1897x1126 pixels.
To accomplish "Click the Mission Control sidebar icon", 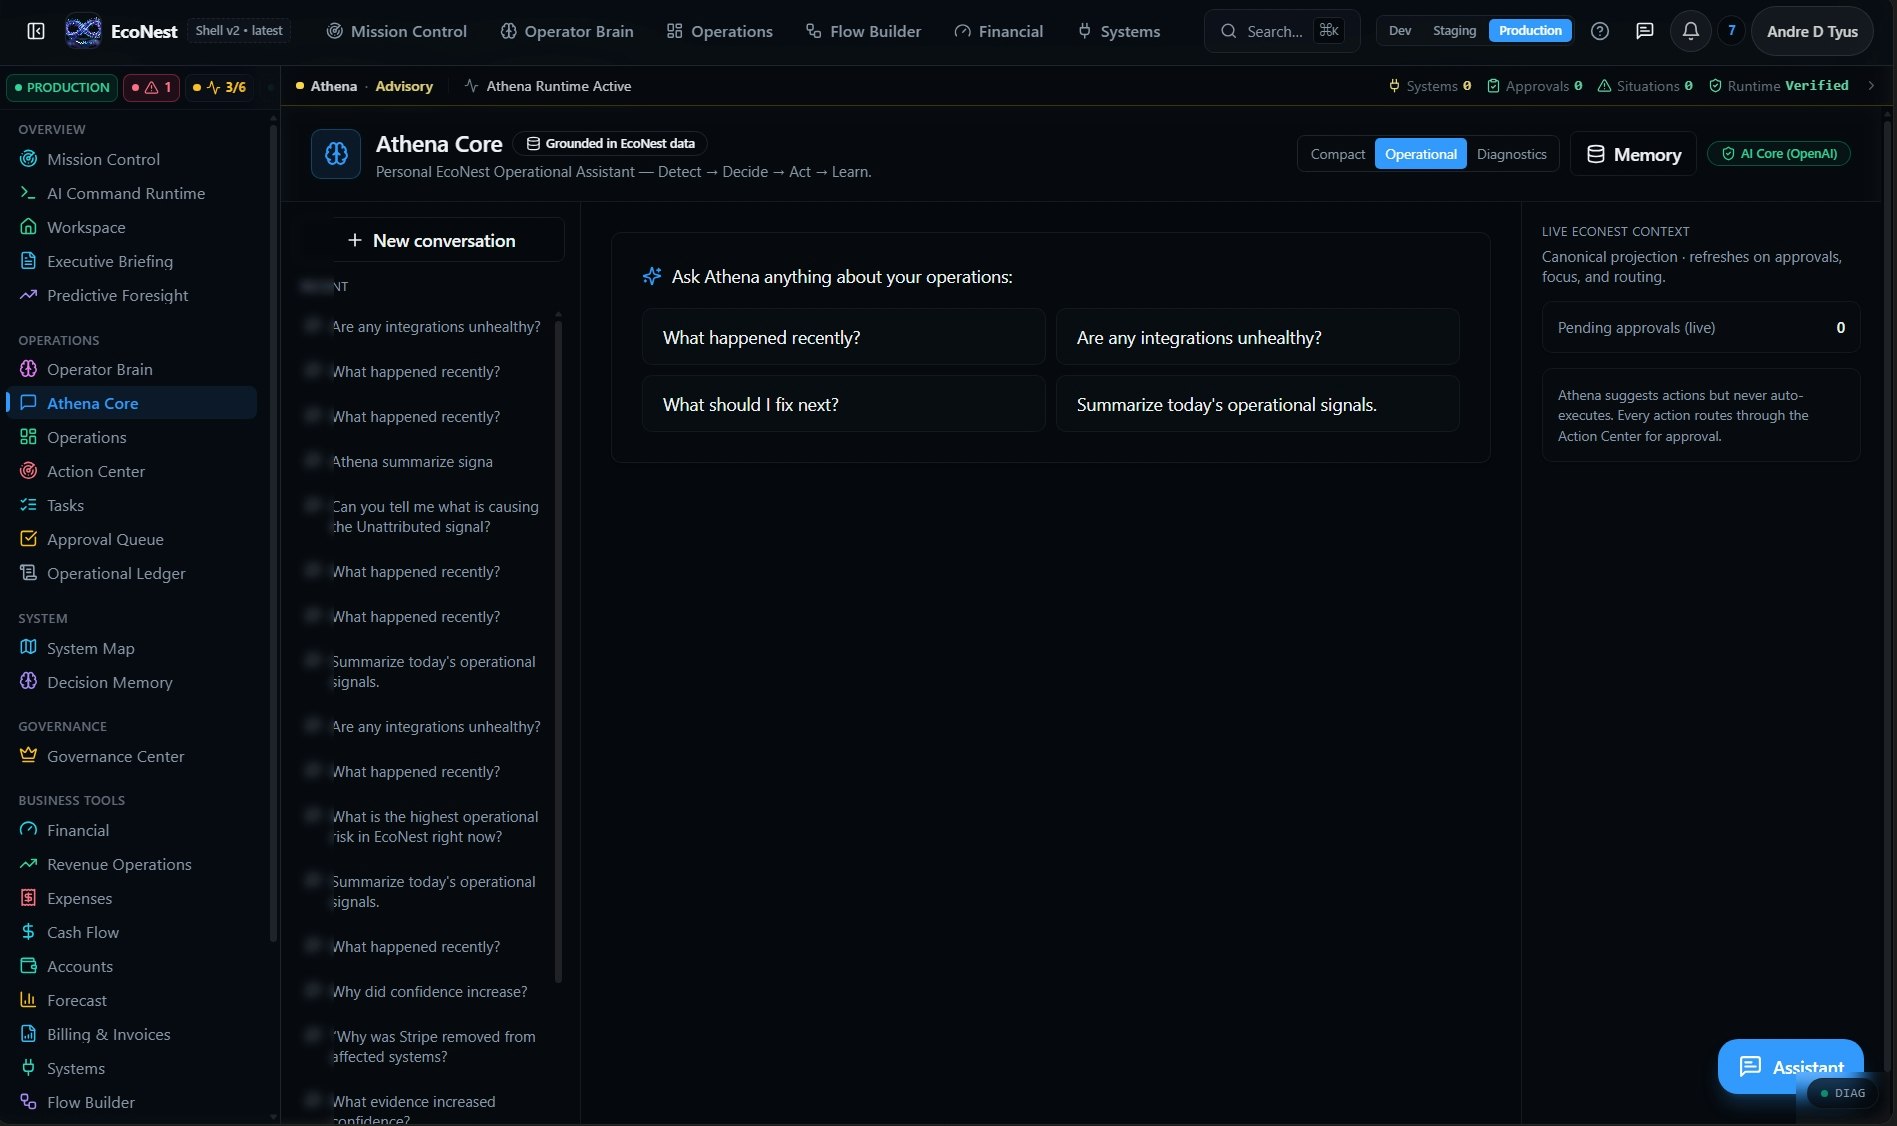I will pyautogui.click(x=28, y=159).
